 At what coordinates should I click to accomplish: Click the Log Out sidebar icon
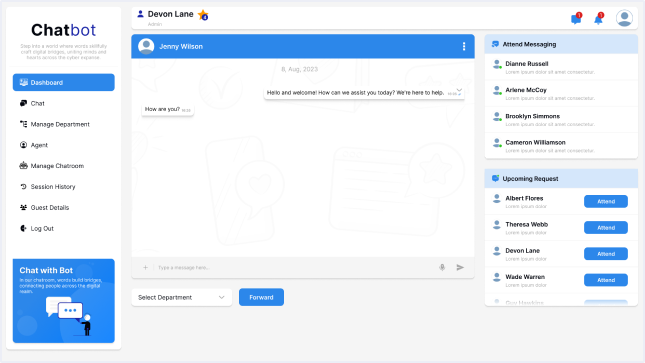tap(23, 228)
